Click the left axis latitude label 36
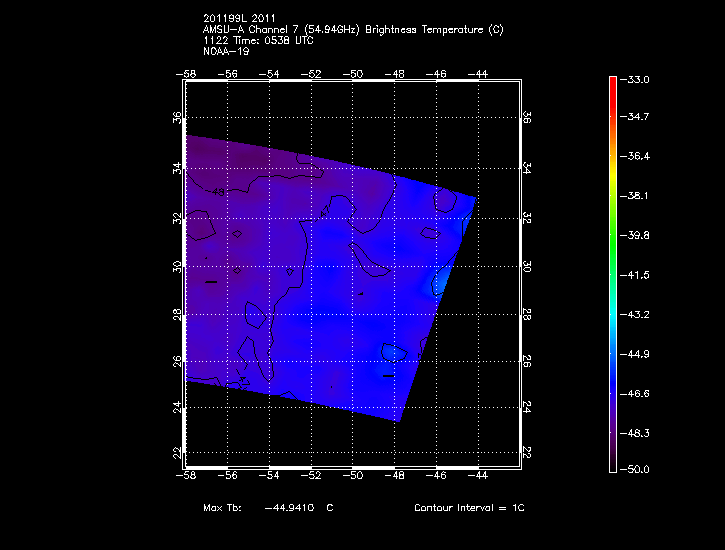The width and height of the screenshot is (725, 550). [177, 117]
